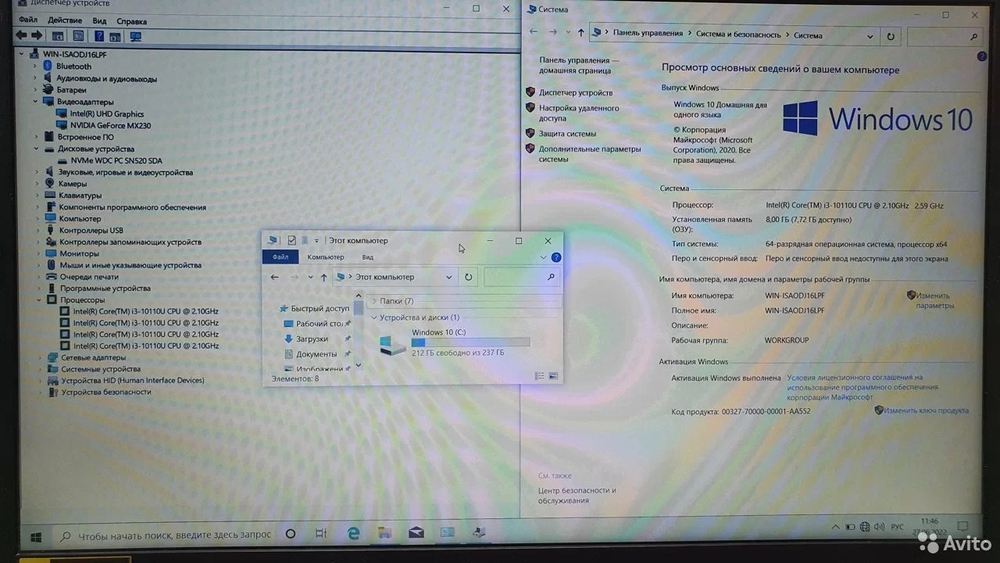1000x563 pixels.
Task: Open Компьютер tab in Explorer ribbon
Action: point(325,257)
